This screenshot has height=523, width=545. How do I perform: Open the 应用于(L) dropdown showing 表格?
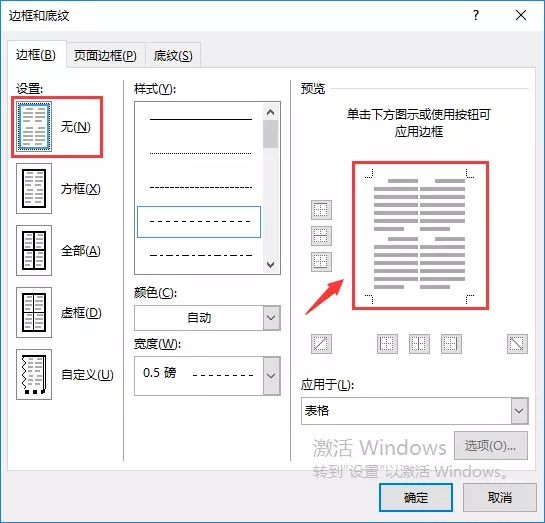click(x=415, y=411)
